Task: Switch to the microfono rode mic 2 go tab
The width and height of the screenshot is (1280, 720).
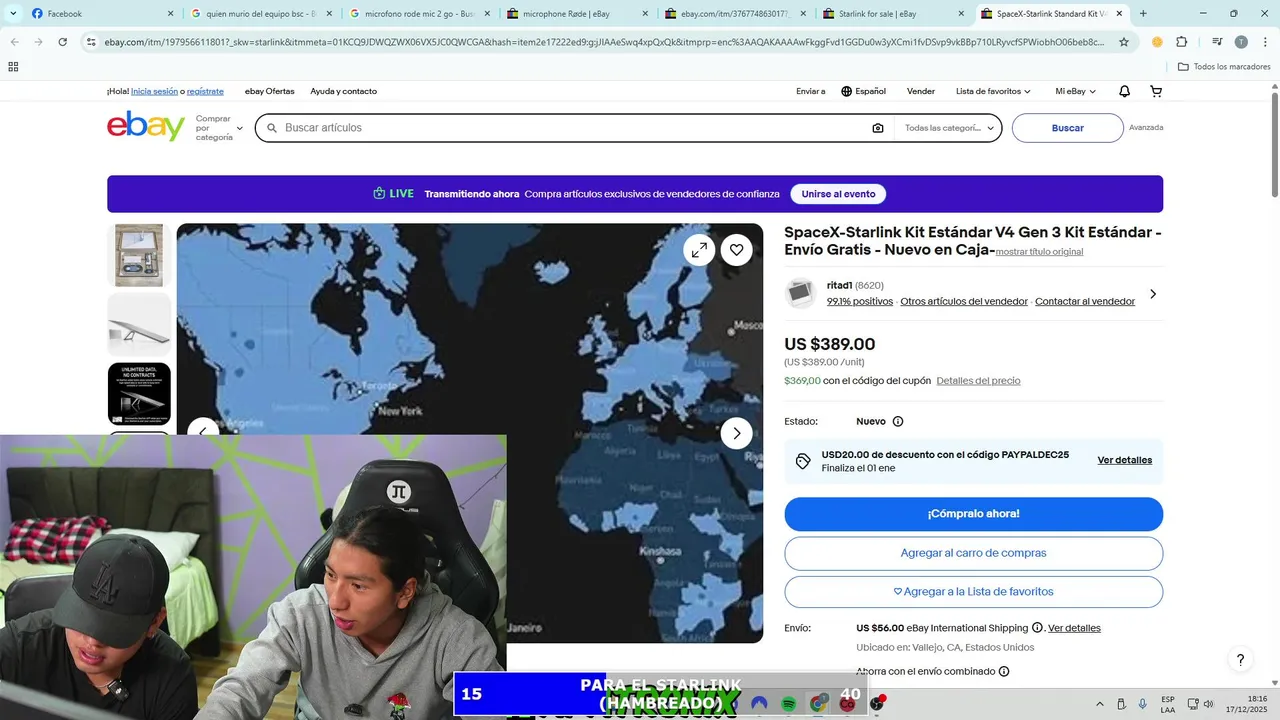Action: point(420,14)
